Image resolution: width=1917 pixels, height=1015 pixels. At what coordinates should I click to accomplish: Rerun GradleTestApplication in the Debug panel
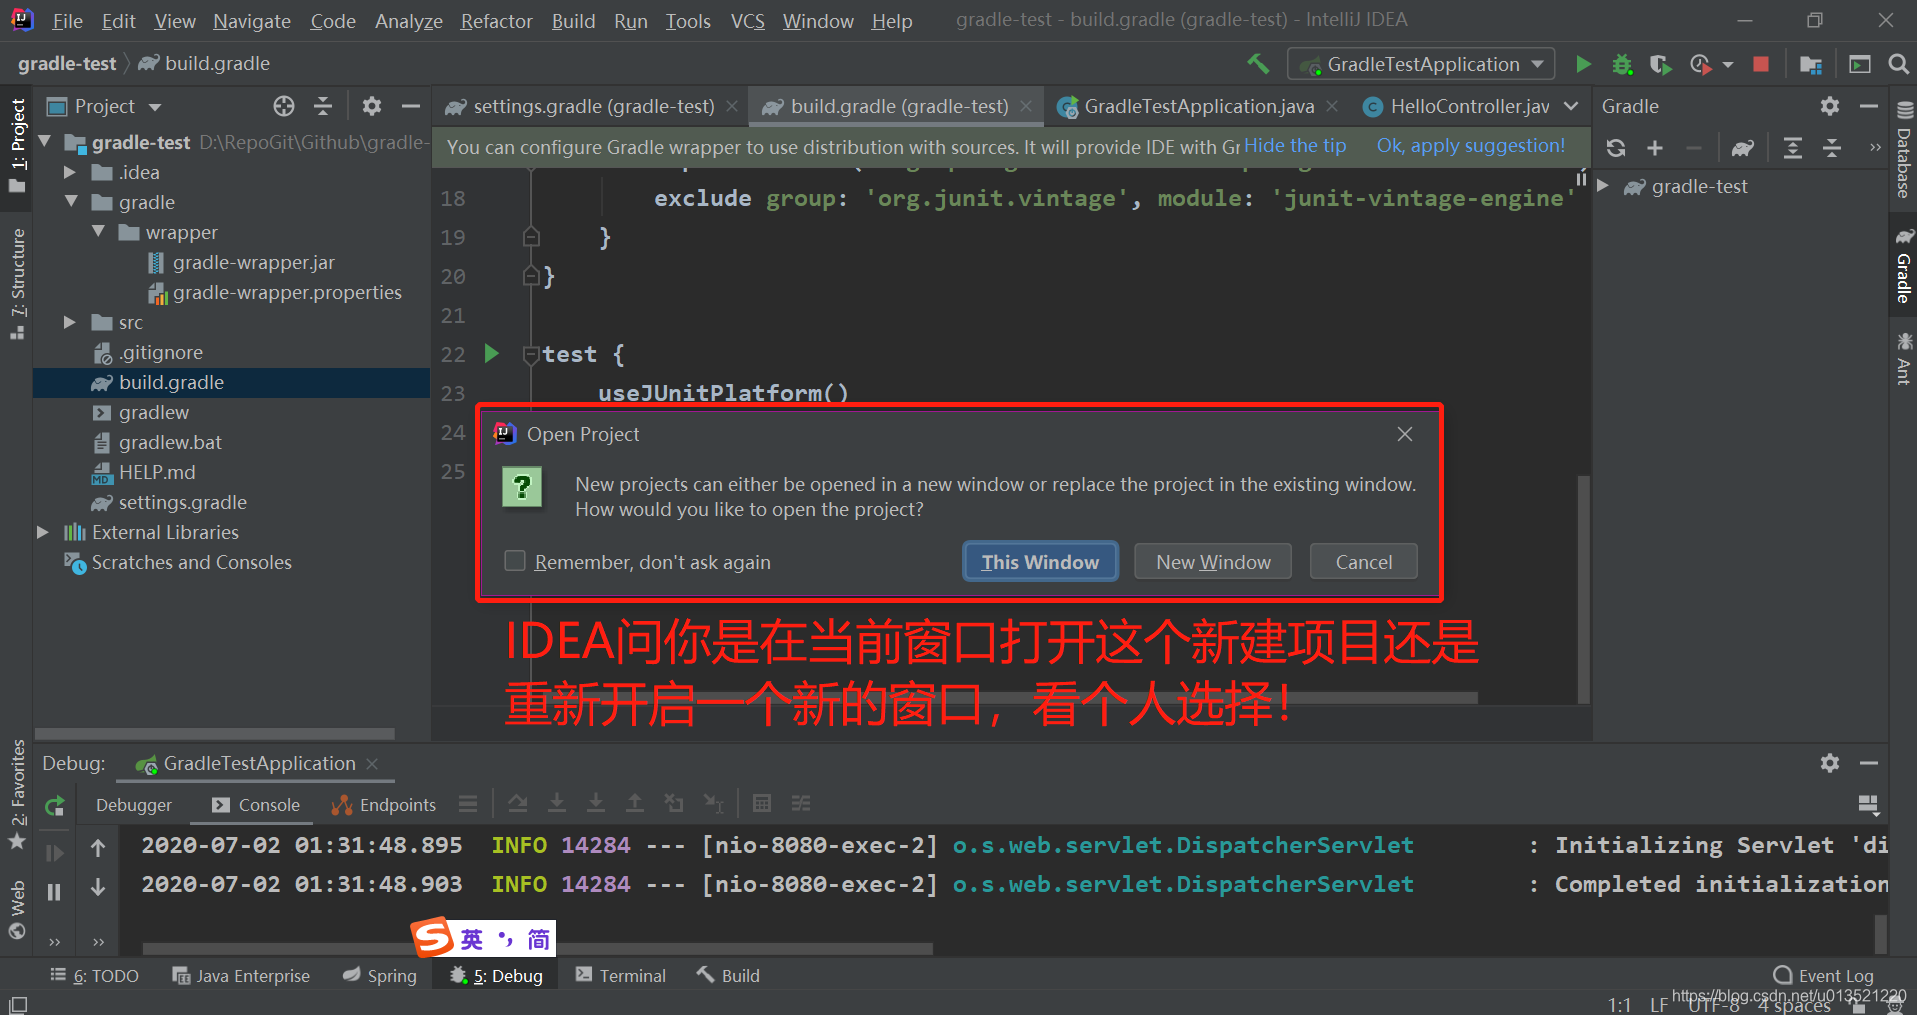(55, 805)
